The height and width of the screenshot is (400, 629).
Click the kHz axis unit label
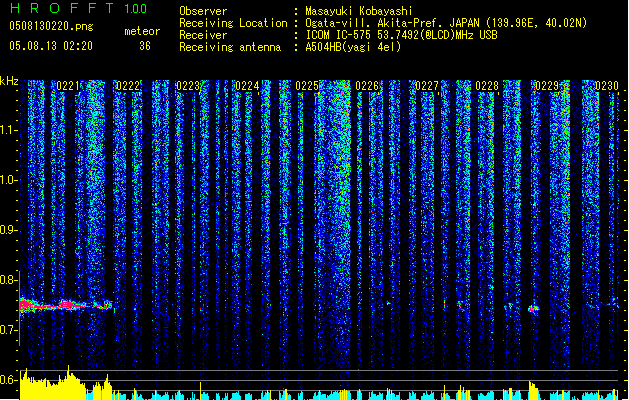click(9, 81)
